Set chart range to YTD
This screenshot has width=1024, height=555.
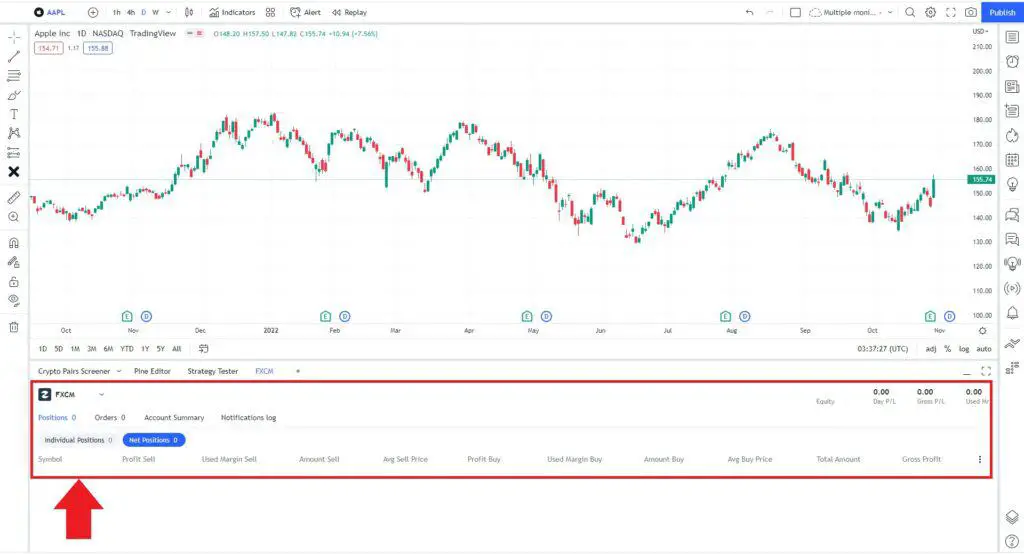pyautogui.click(x=127, y=349)
